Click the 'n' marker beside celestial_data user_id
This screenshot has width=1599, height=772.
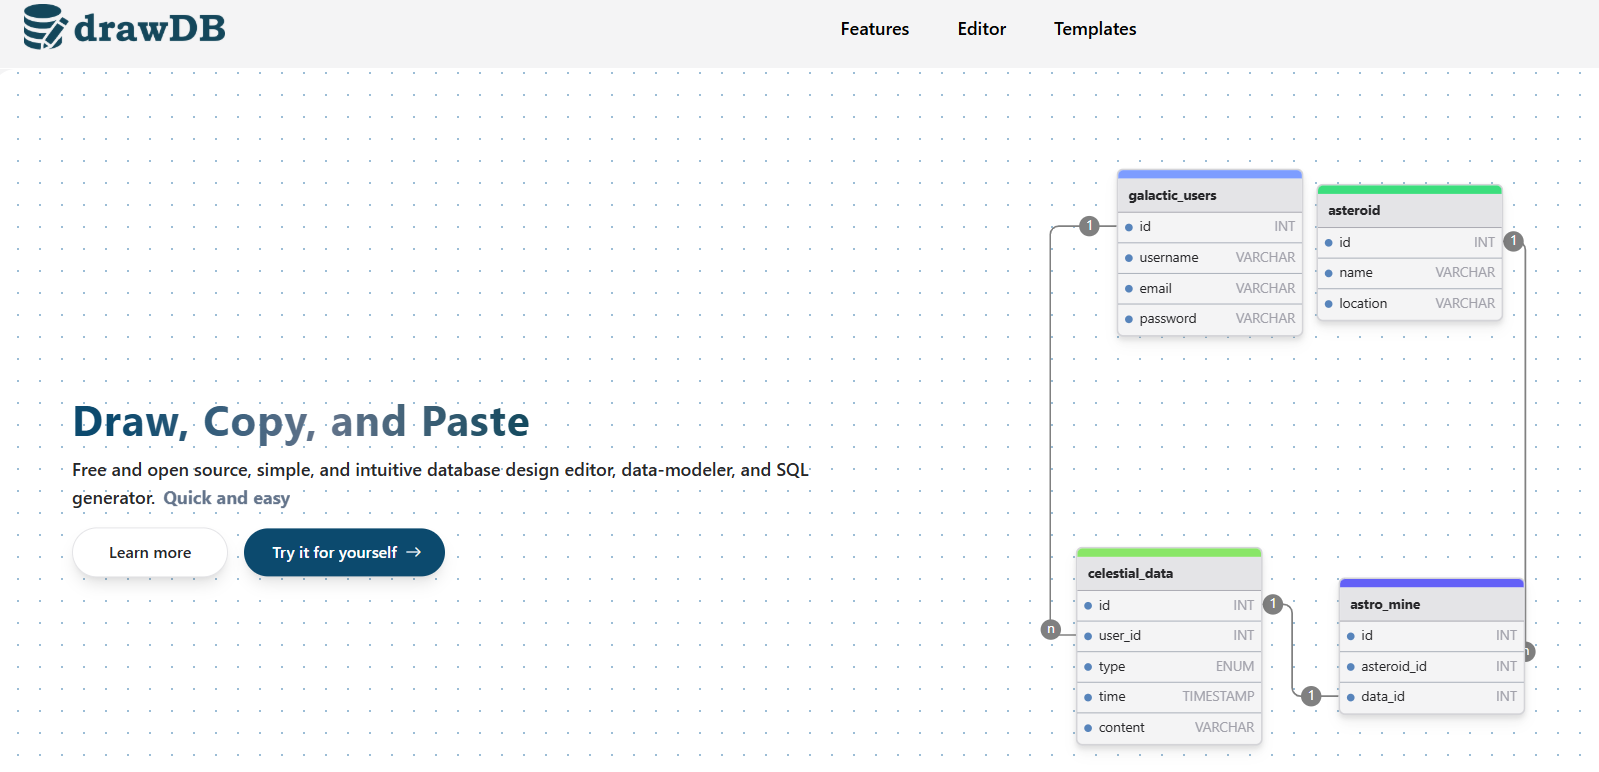(1050, 629)
